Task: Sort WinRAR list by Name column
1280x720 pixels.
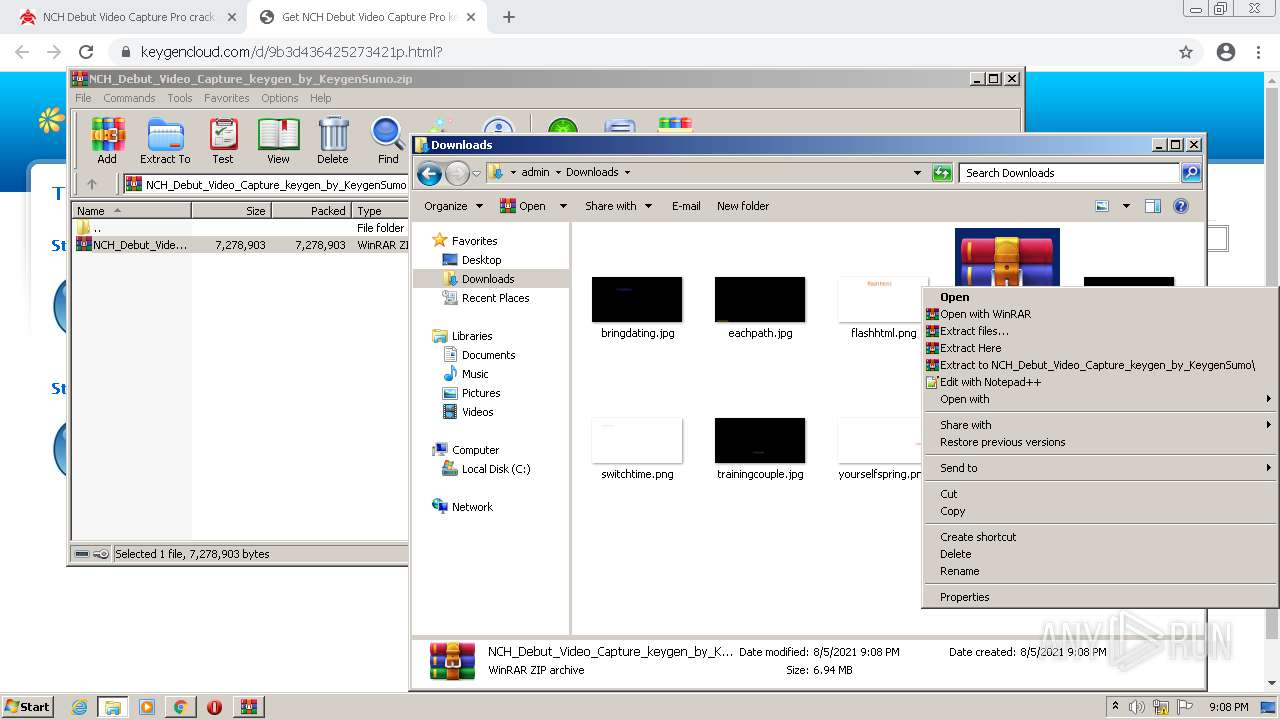Action: [131, 211]
